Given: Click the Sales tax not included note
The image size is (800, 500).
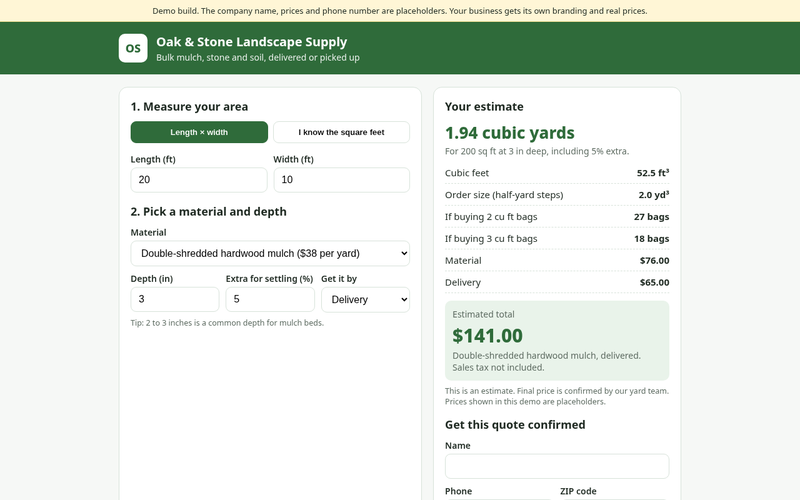Looking at the screenshot, I should point(498,367).
